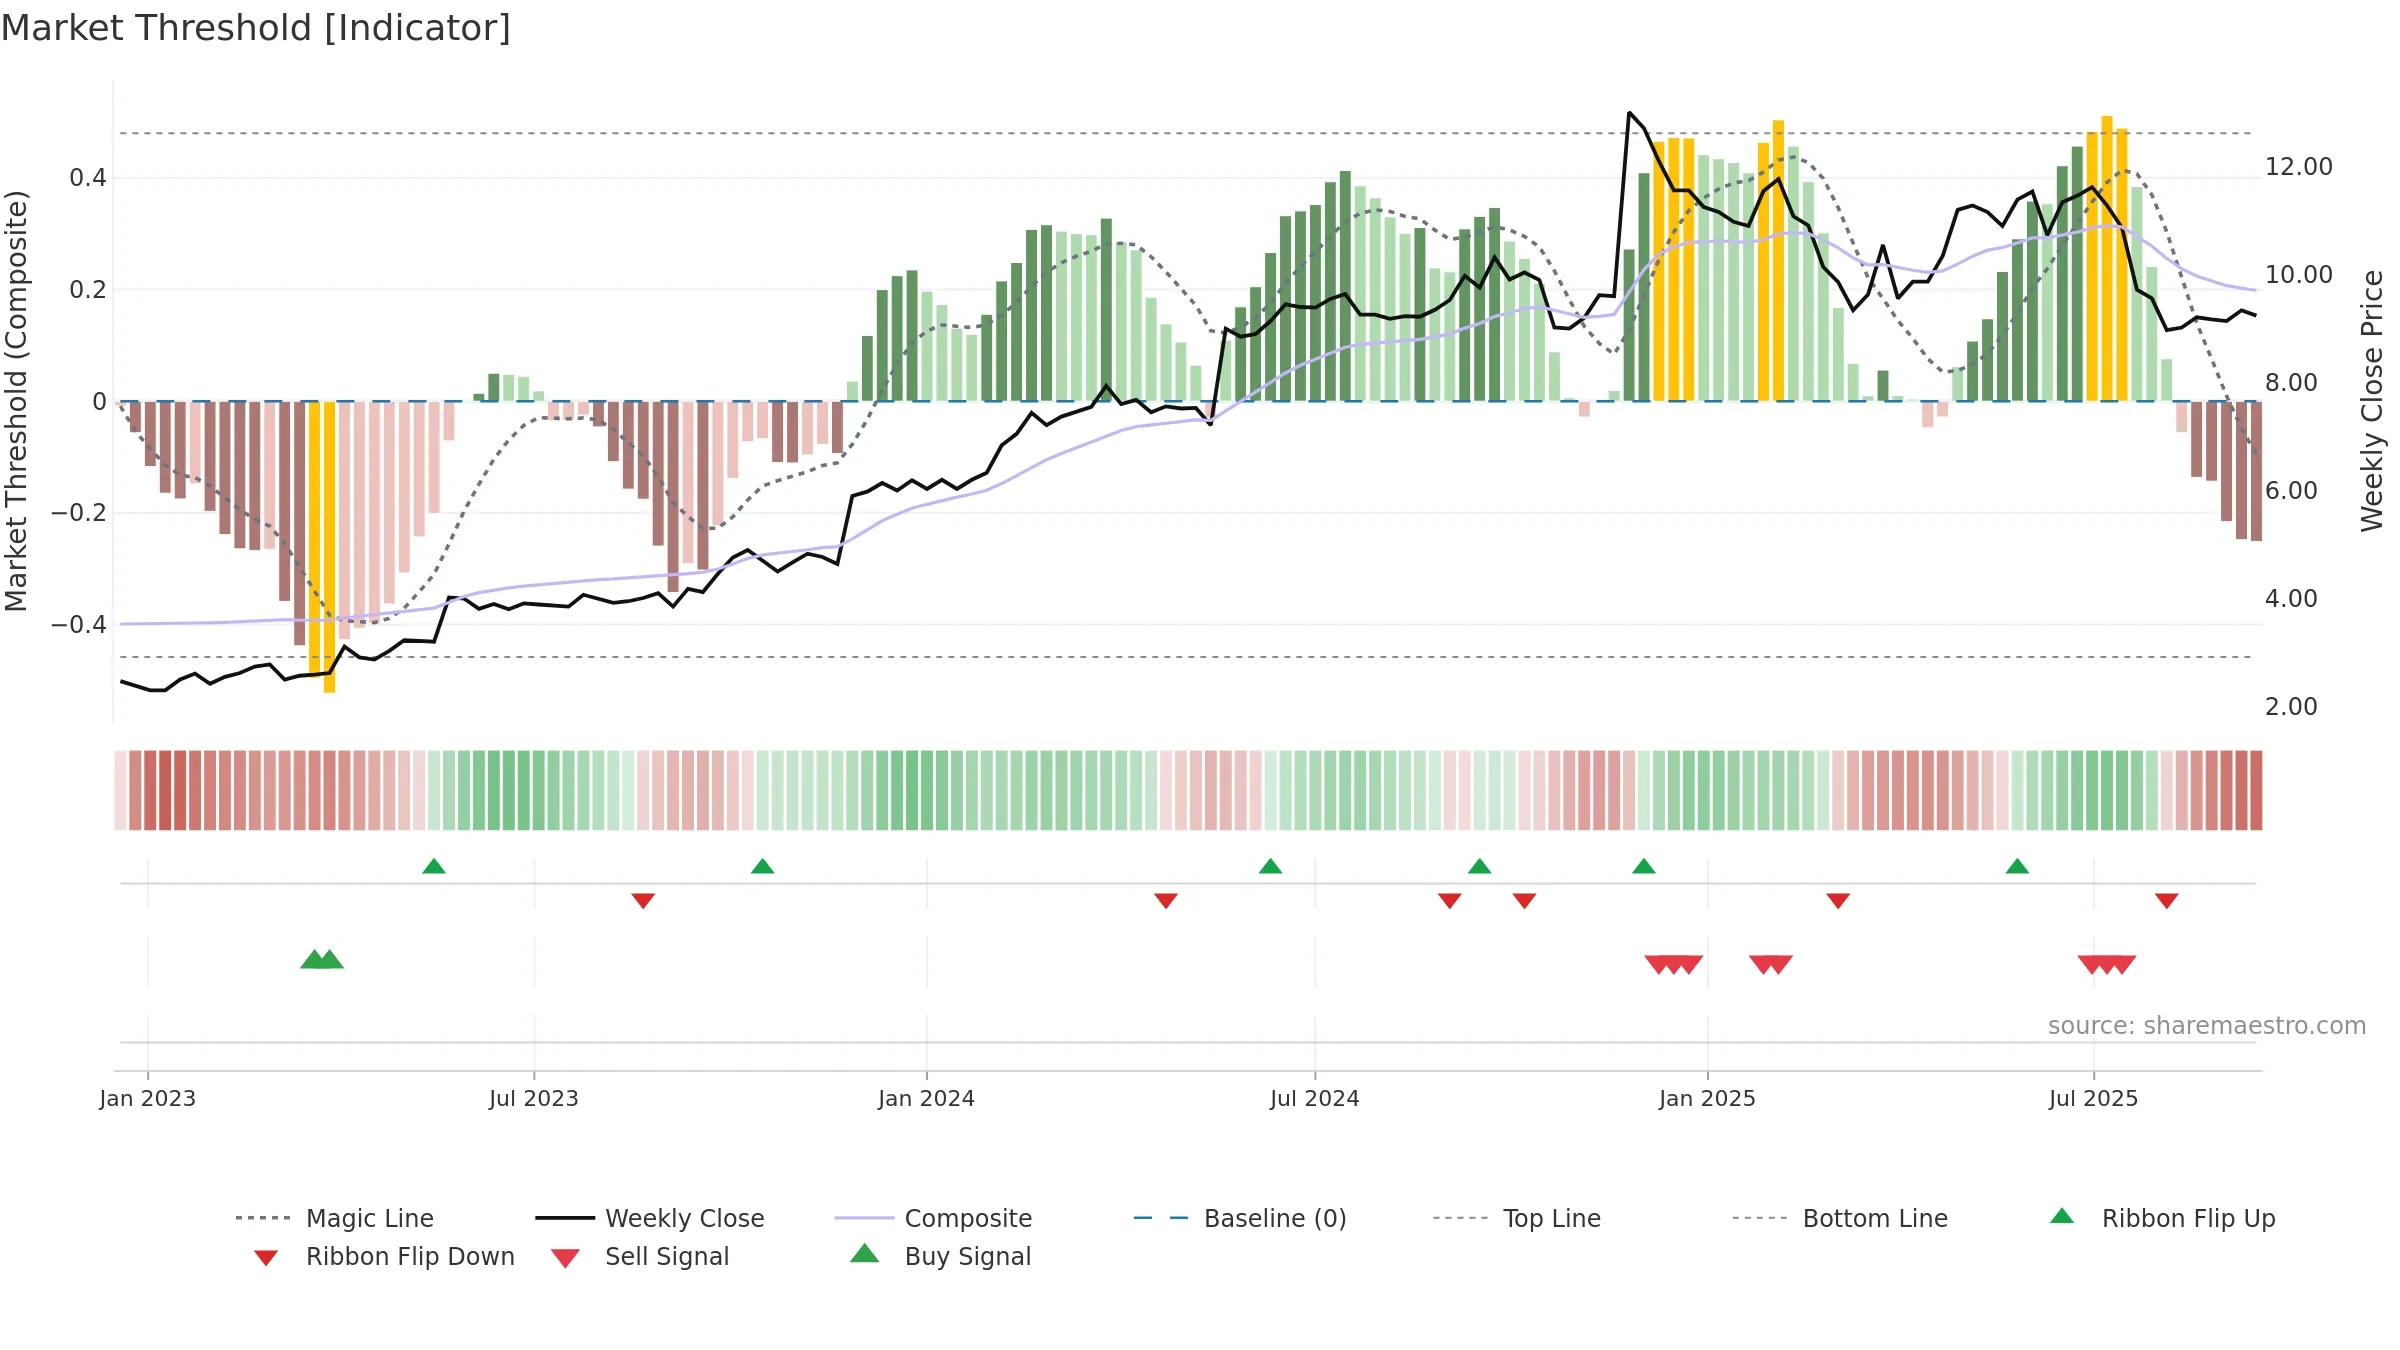
Task: Click the Weekly Close Price axis title
Action: [2372, 400]
